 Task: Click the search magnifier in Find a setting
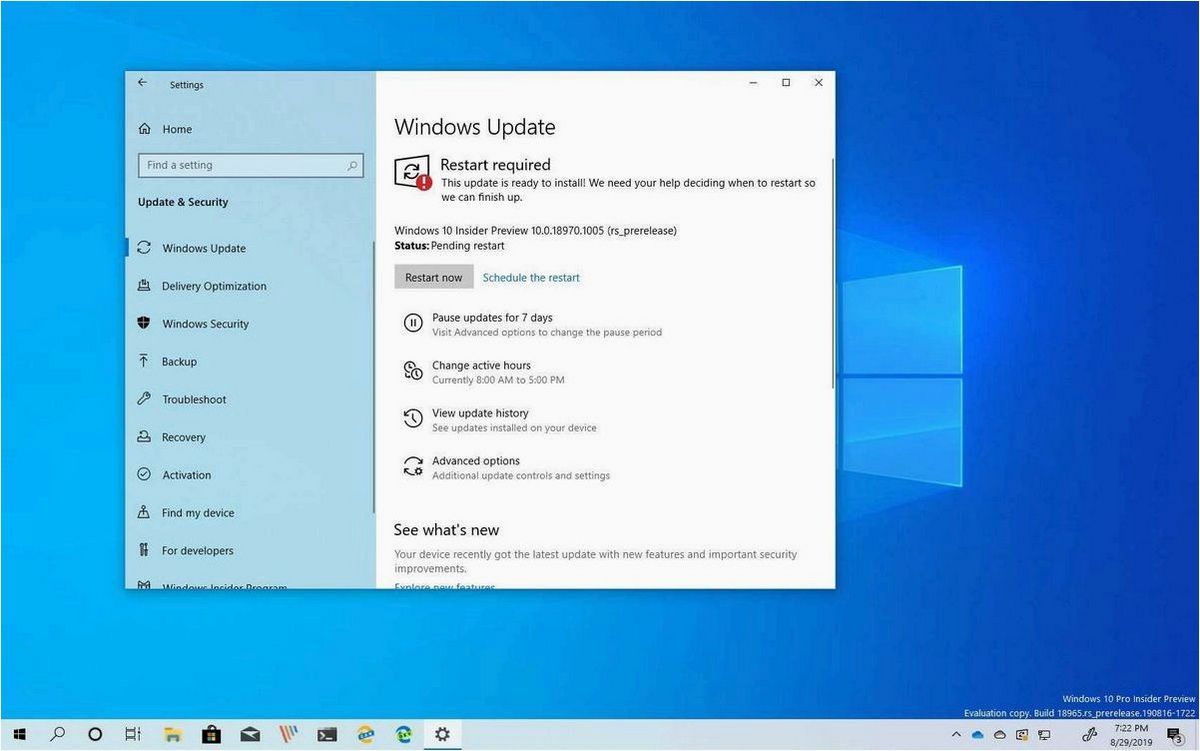tap(352, 166)
